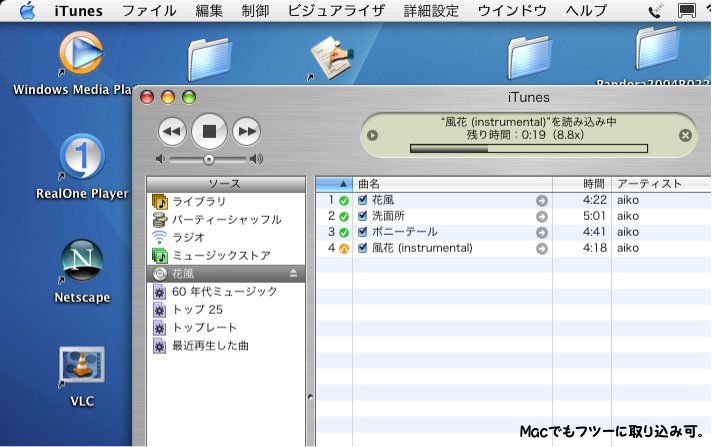Uncheck the 花風 track checkbox

pos(362,200)
